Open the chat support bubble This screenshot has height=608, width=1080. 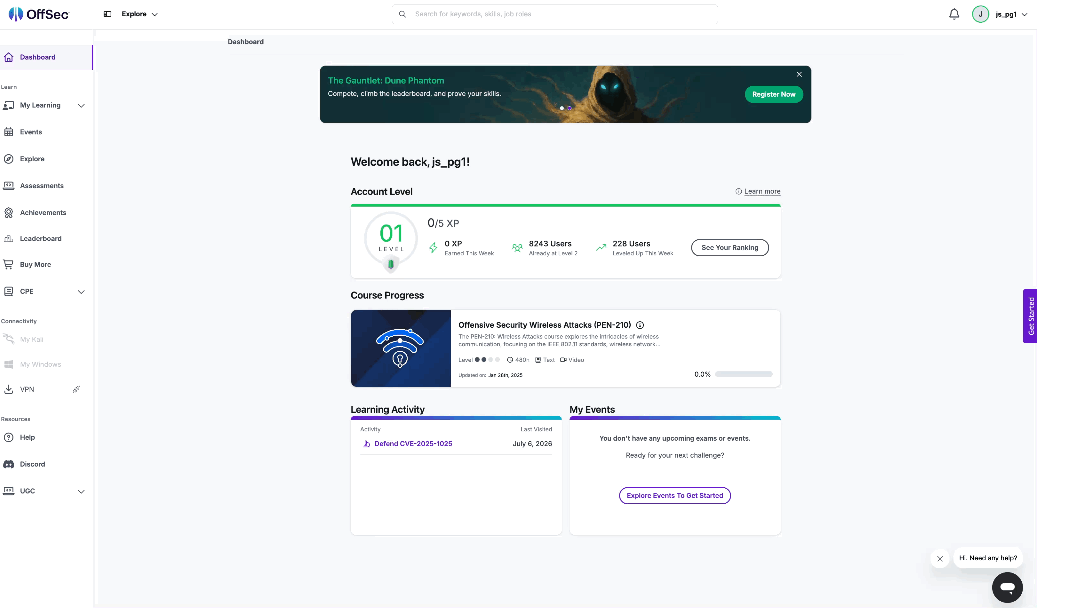click(1007, 587)
